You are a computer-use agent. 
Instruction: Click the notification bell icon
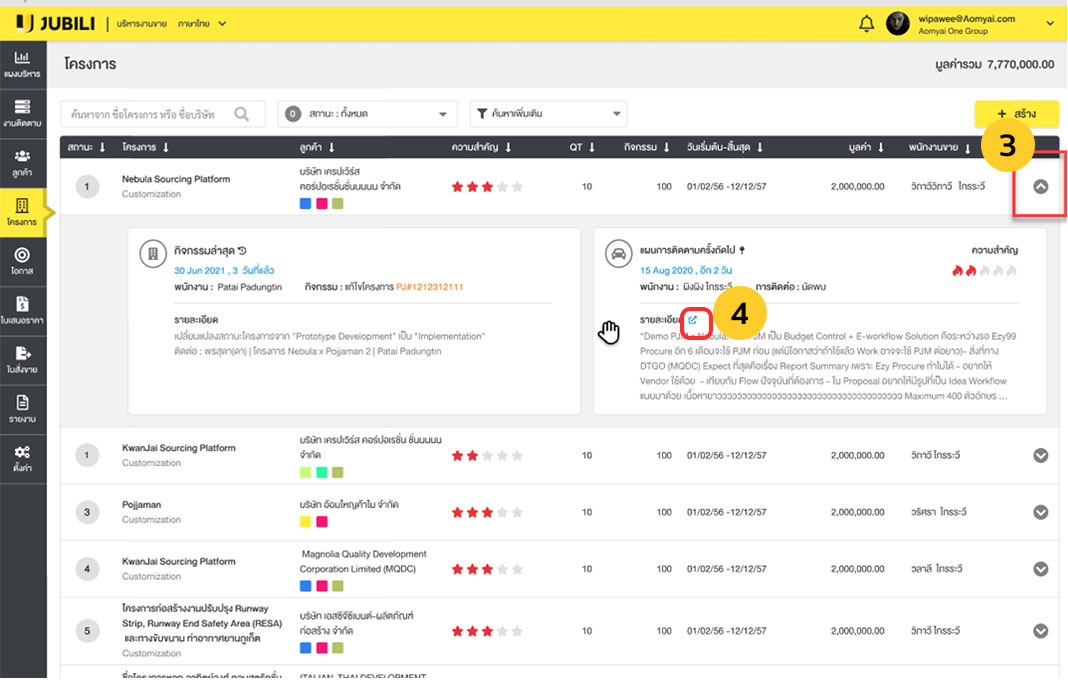(x=866, y=23)
